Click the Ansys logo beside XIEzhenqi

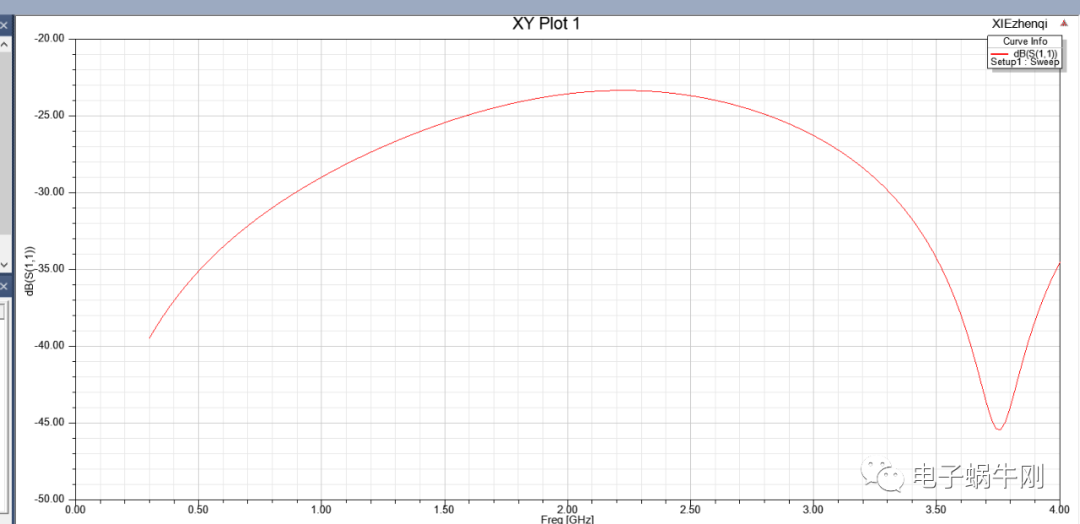(x=1065, y=24)
